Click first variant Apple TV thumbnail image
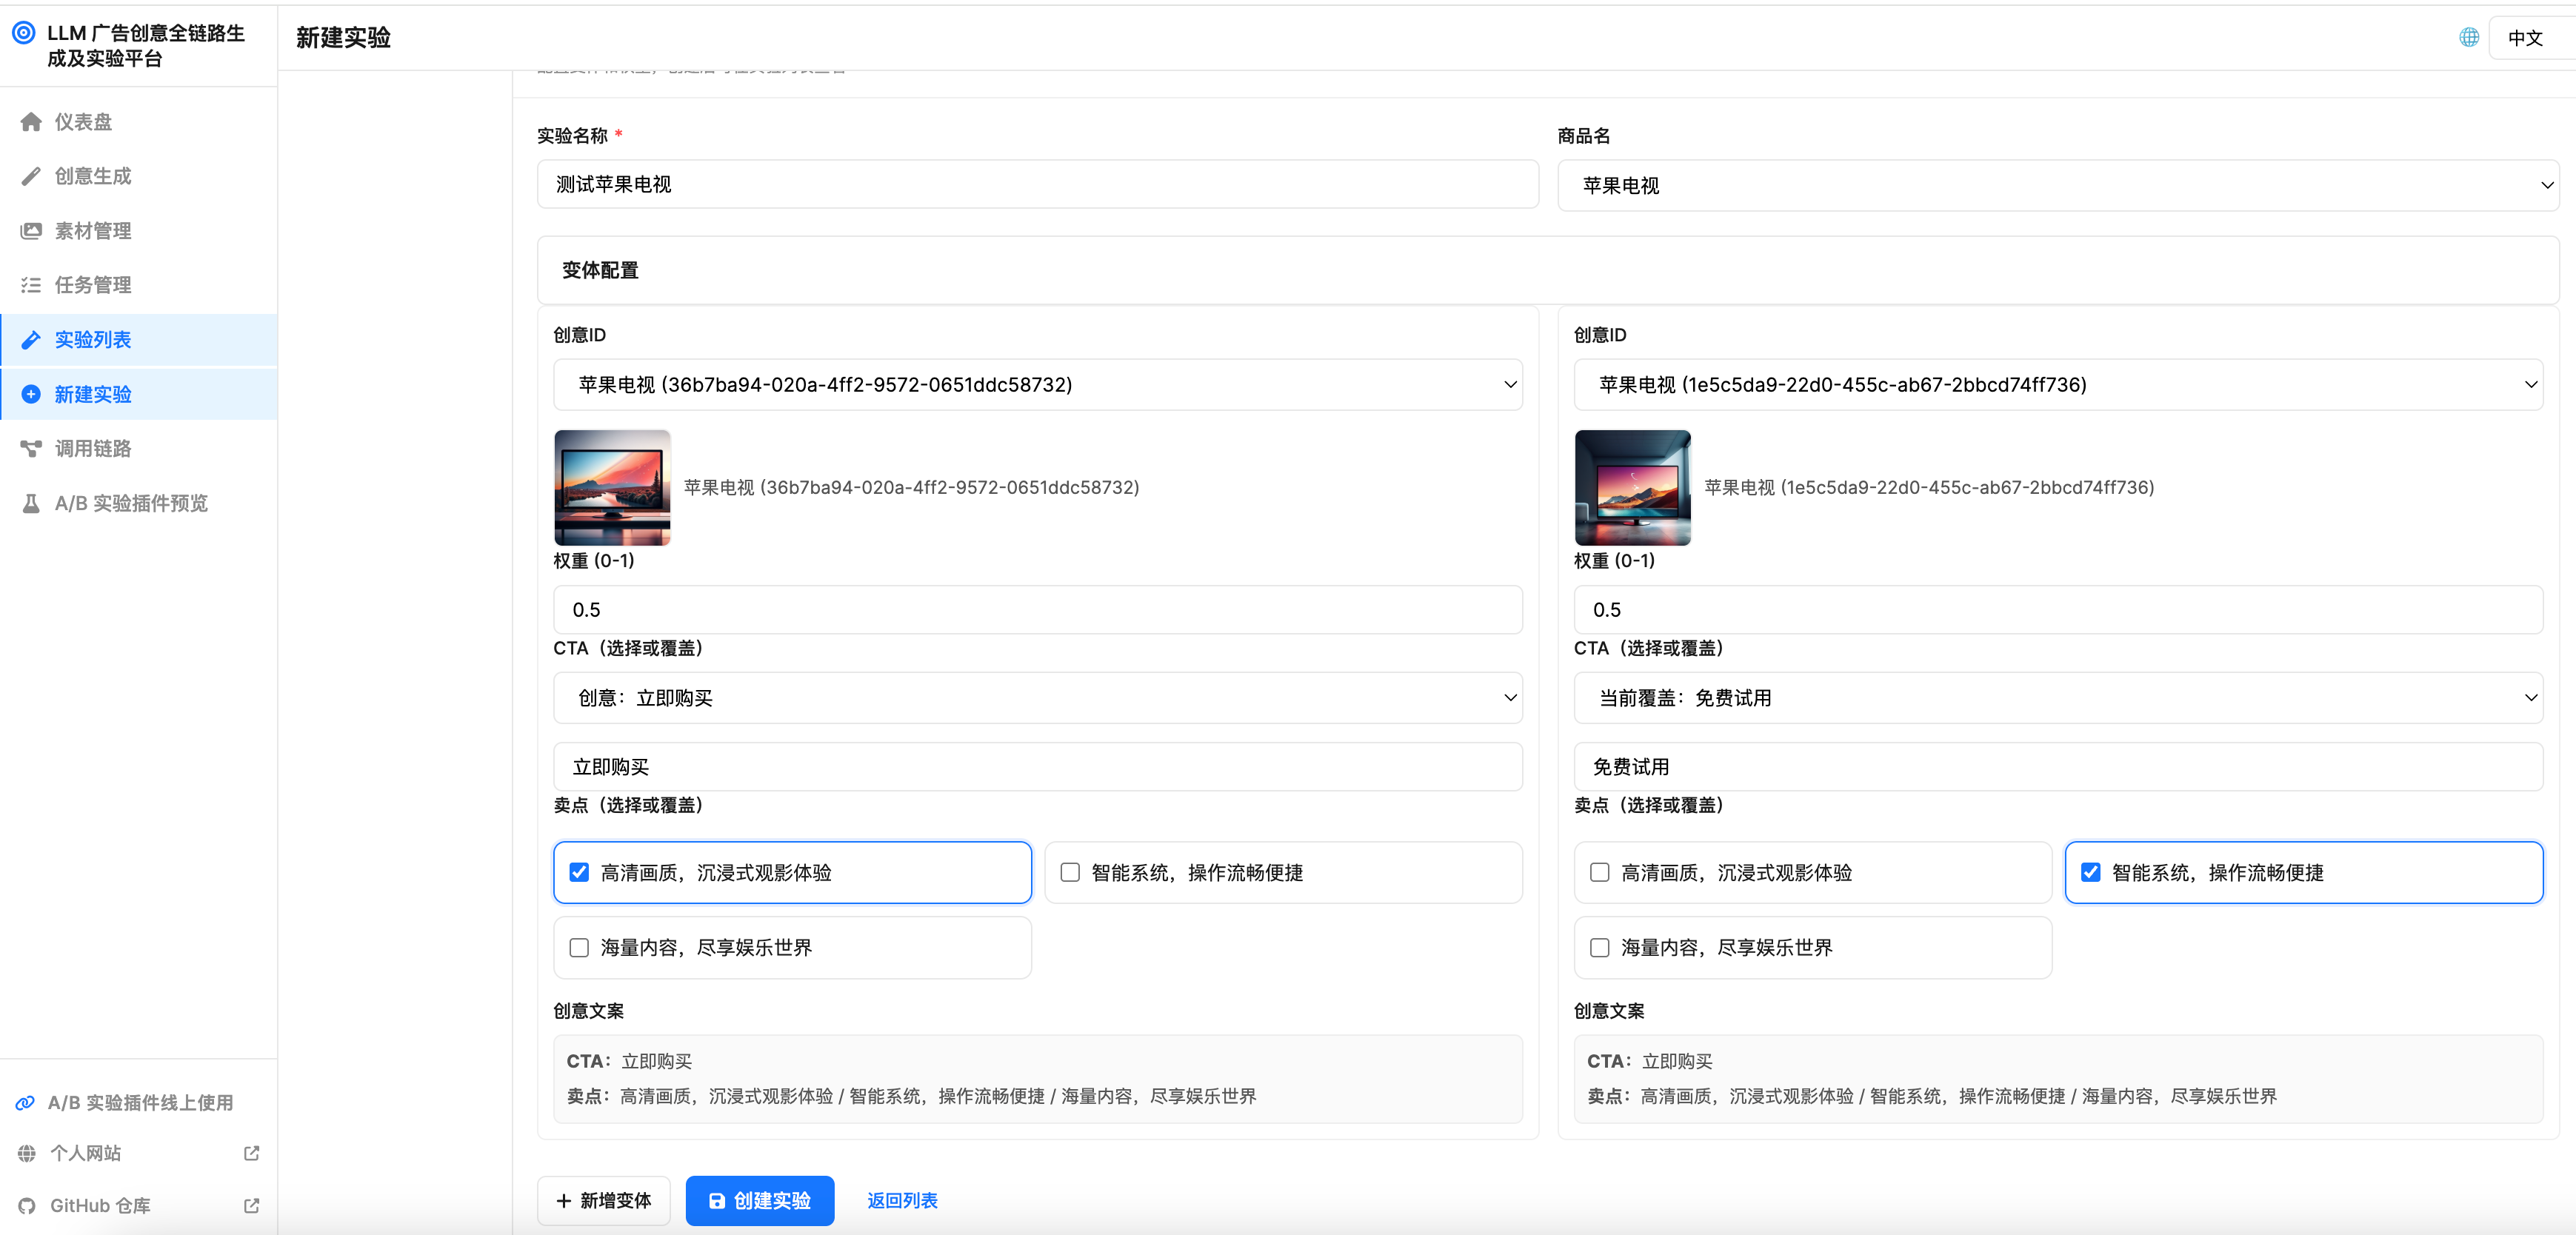The width and height of the screenshot is (2576, 1235). click(x=612, y=487)
